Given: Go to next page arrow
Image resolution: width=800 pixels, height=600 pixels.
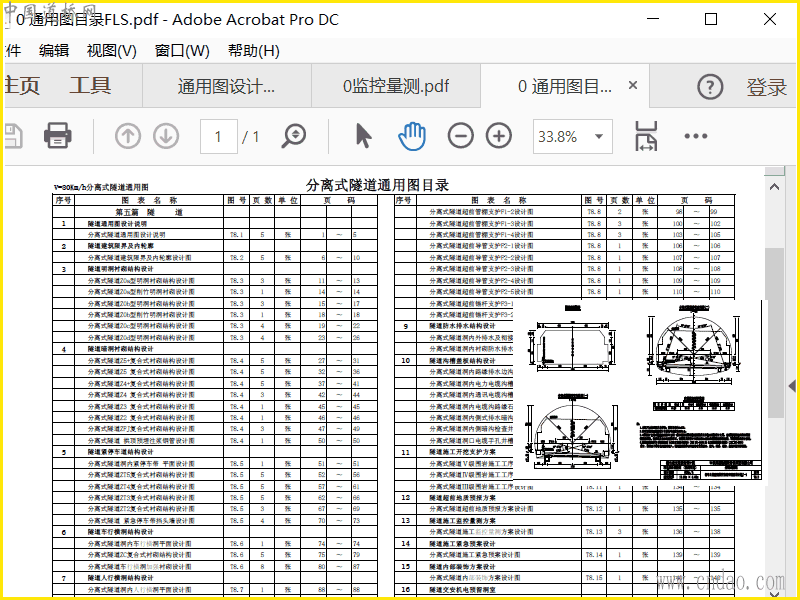Looking at the screenshot, I should point(166,136).
